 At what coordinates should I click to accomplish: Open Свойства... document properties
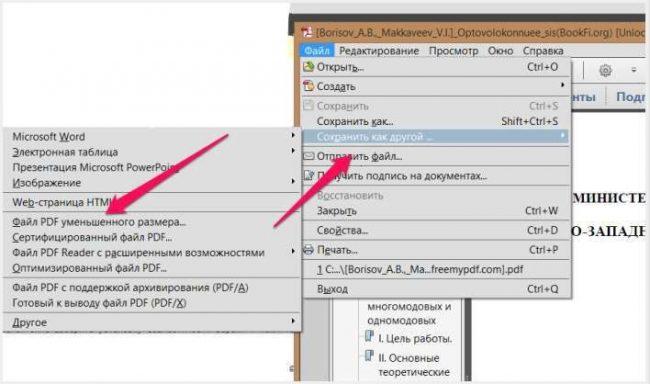pos(436,230)
